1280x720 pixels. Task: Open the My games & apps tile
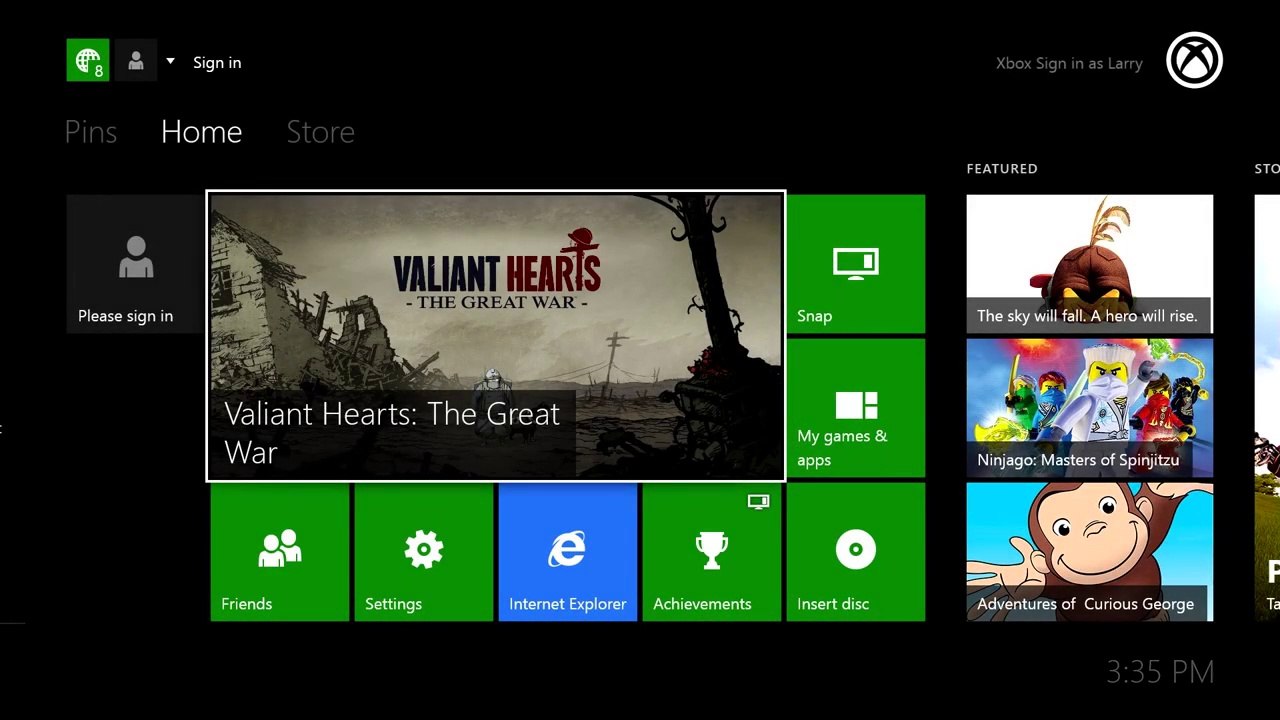point(856,408)
